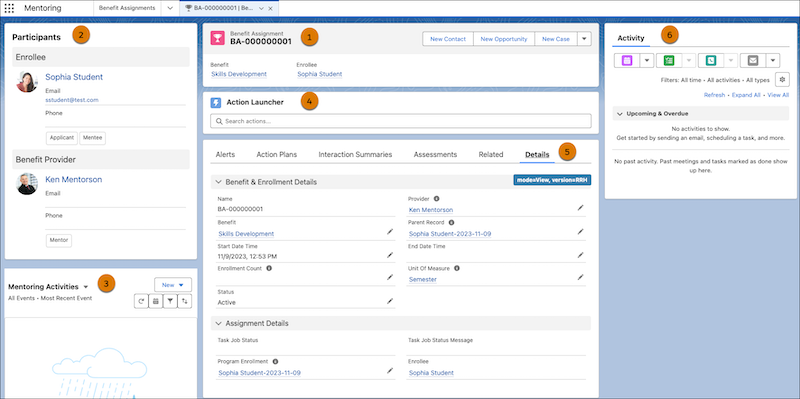
Task: Show info for Parent Record field
Action: coord(452,222)
